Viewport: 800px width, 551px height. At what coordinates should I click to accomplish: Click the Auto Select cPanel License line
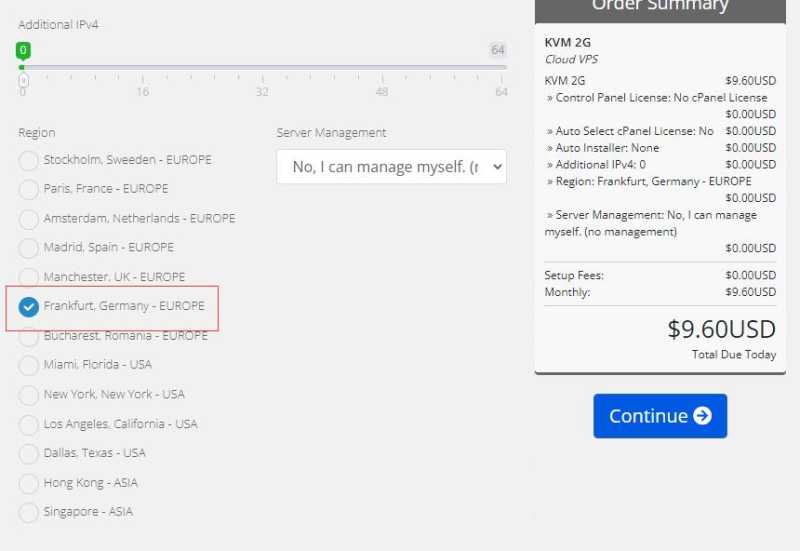tap(630, 131)
